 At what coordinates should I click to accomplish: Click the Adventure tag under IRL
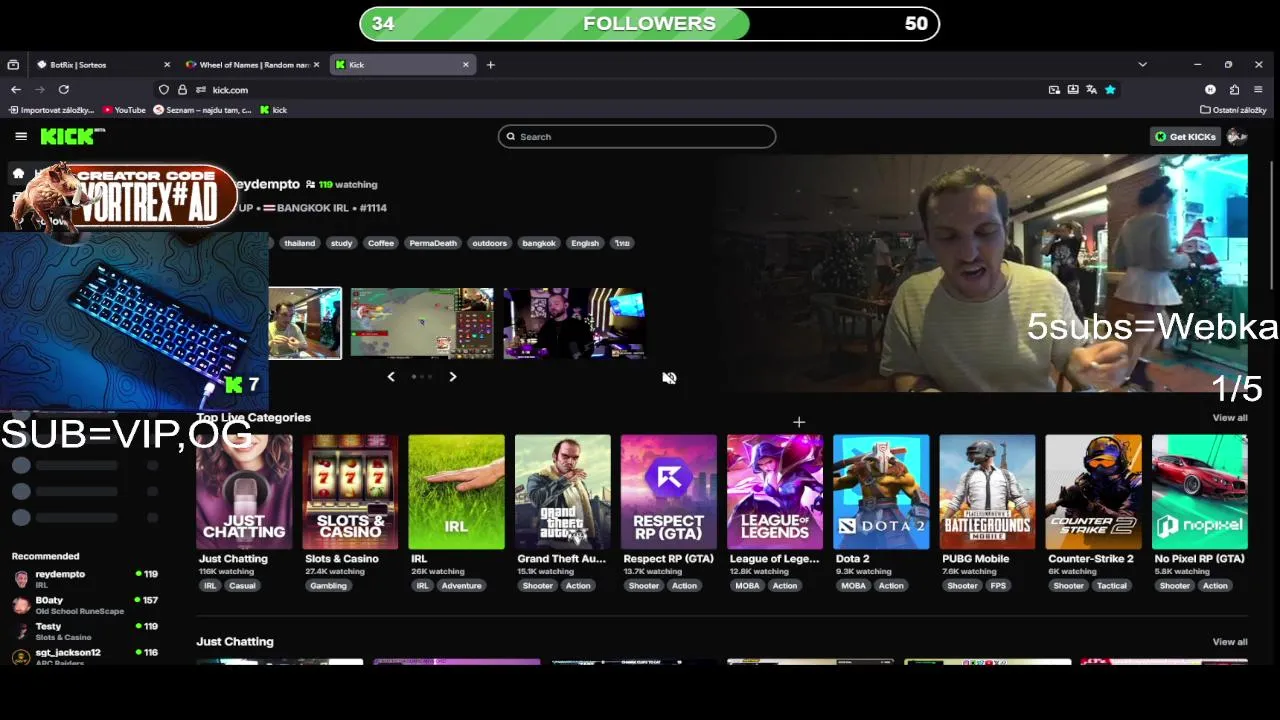click(461, 586)
